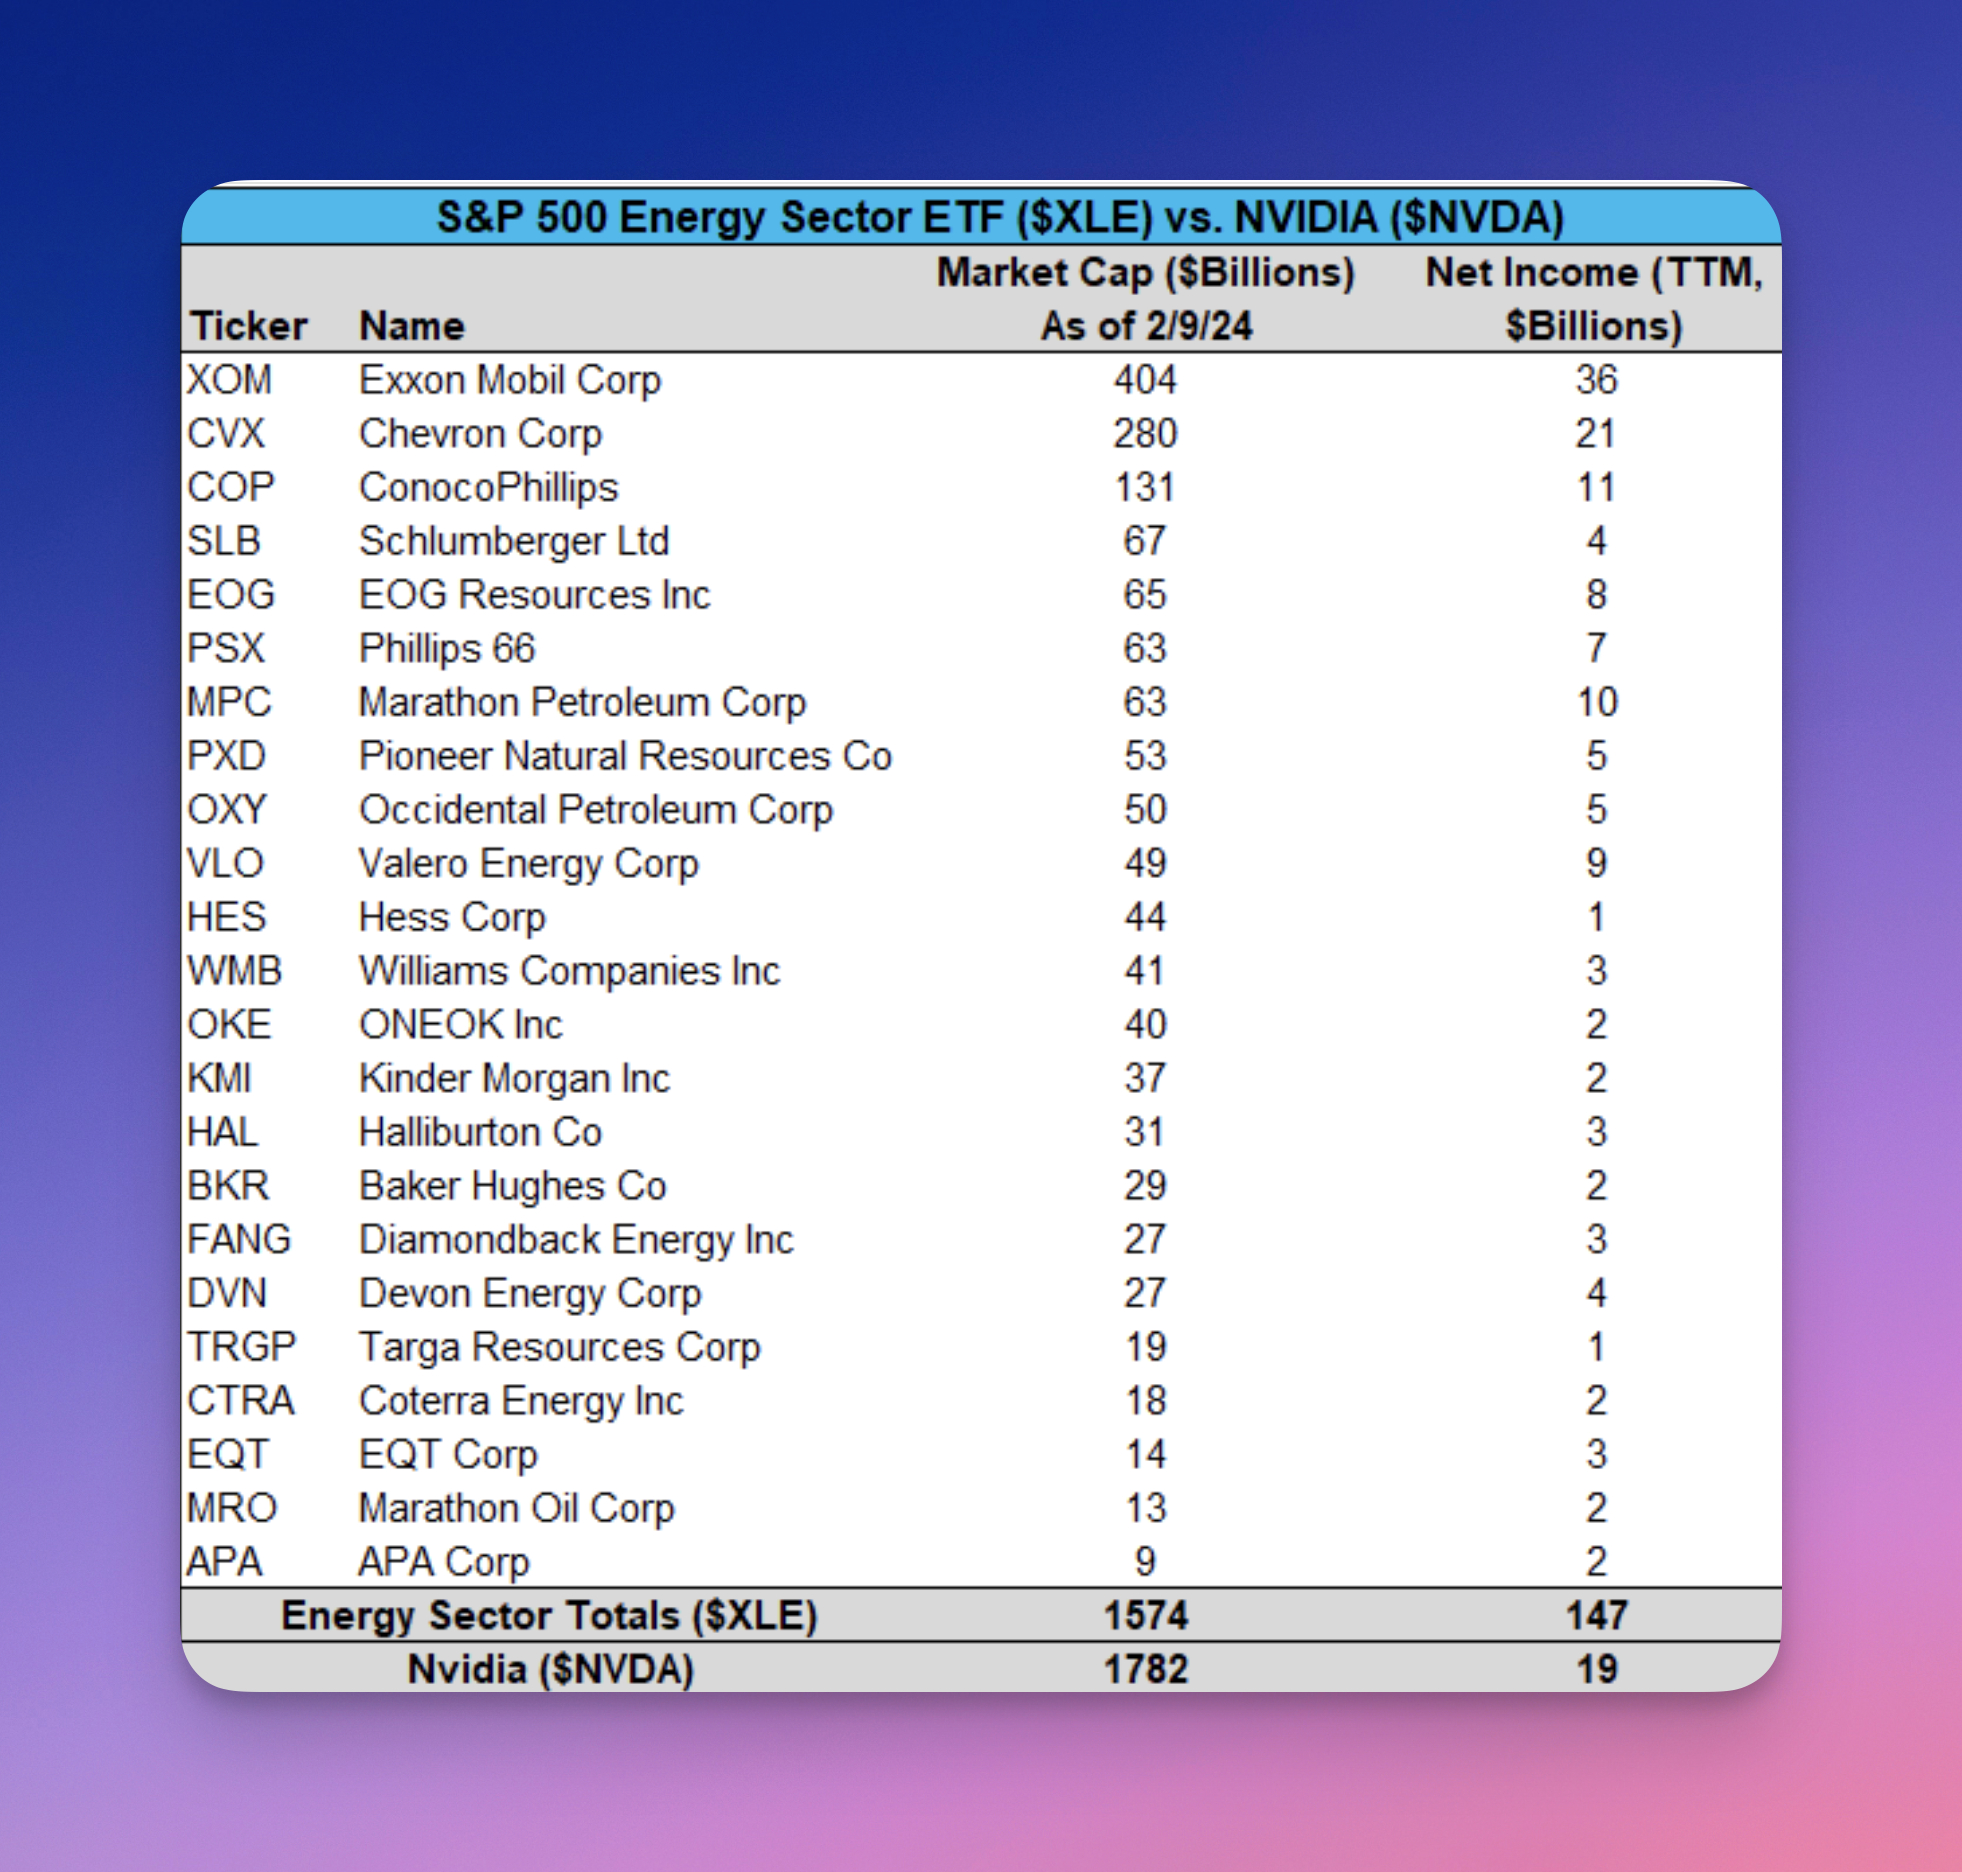Image resolution: width=1962 pixels, height=1872 pixels.
Task: Click the Ticker column header
Action: (x=249, y=326)
